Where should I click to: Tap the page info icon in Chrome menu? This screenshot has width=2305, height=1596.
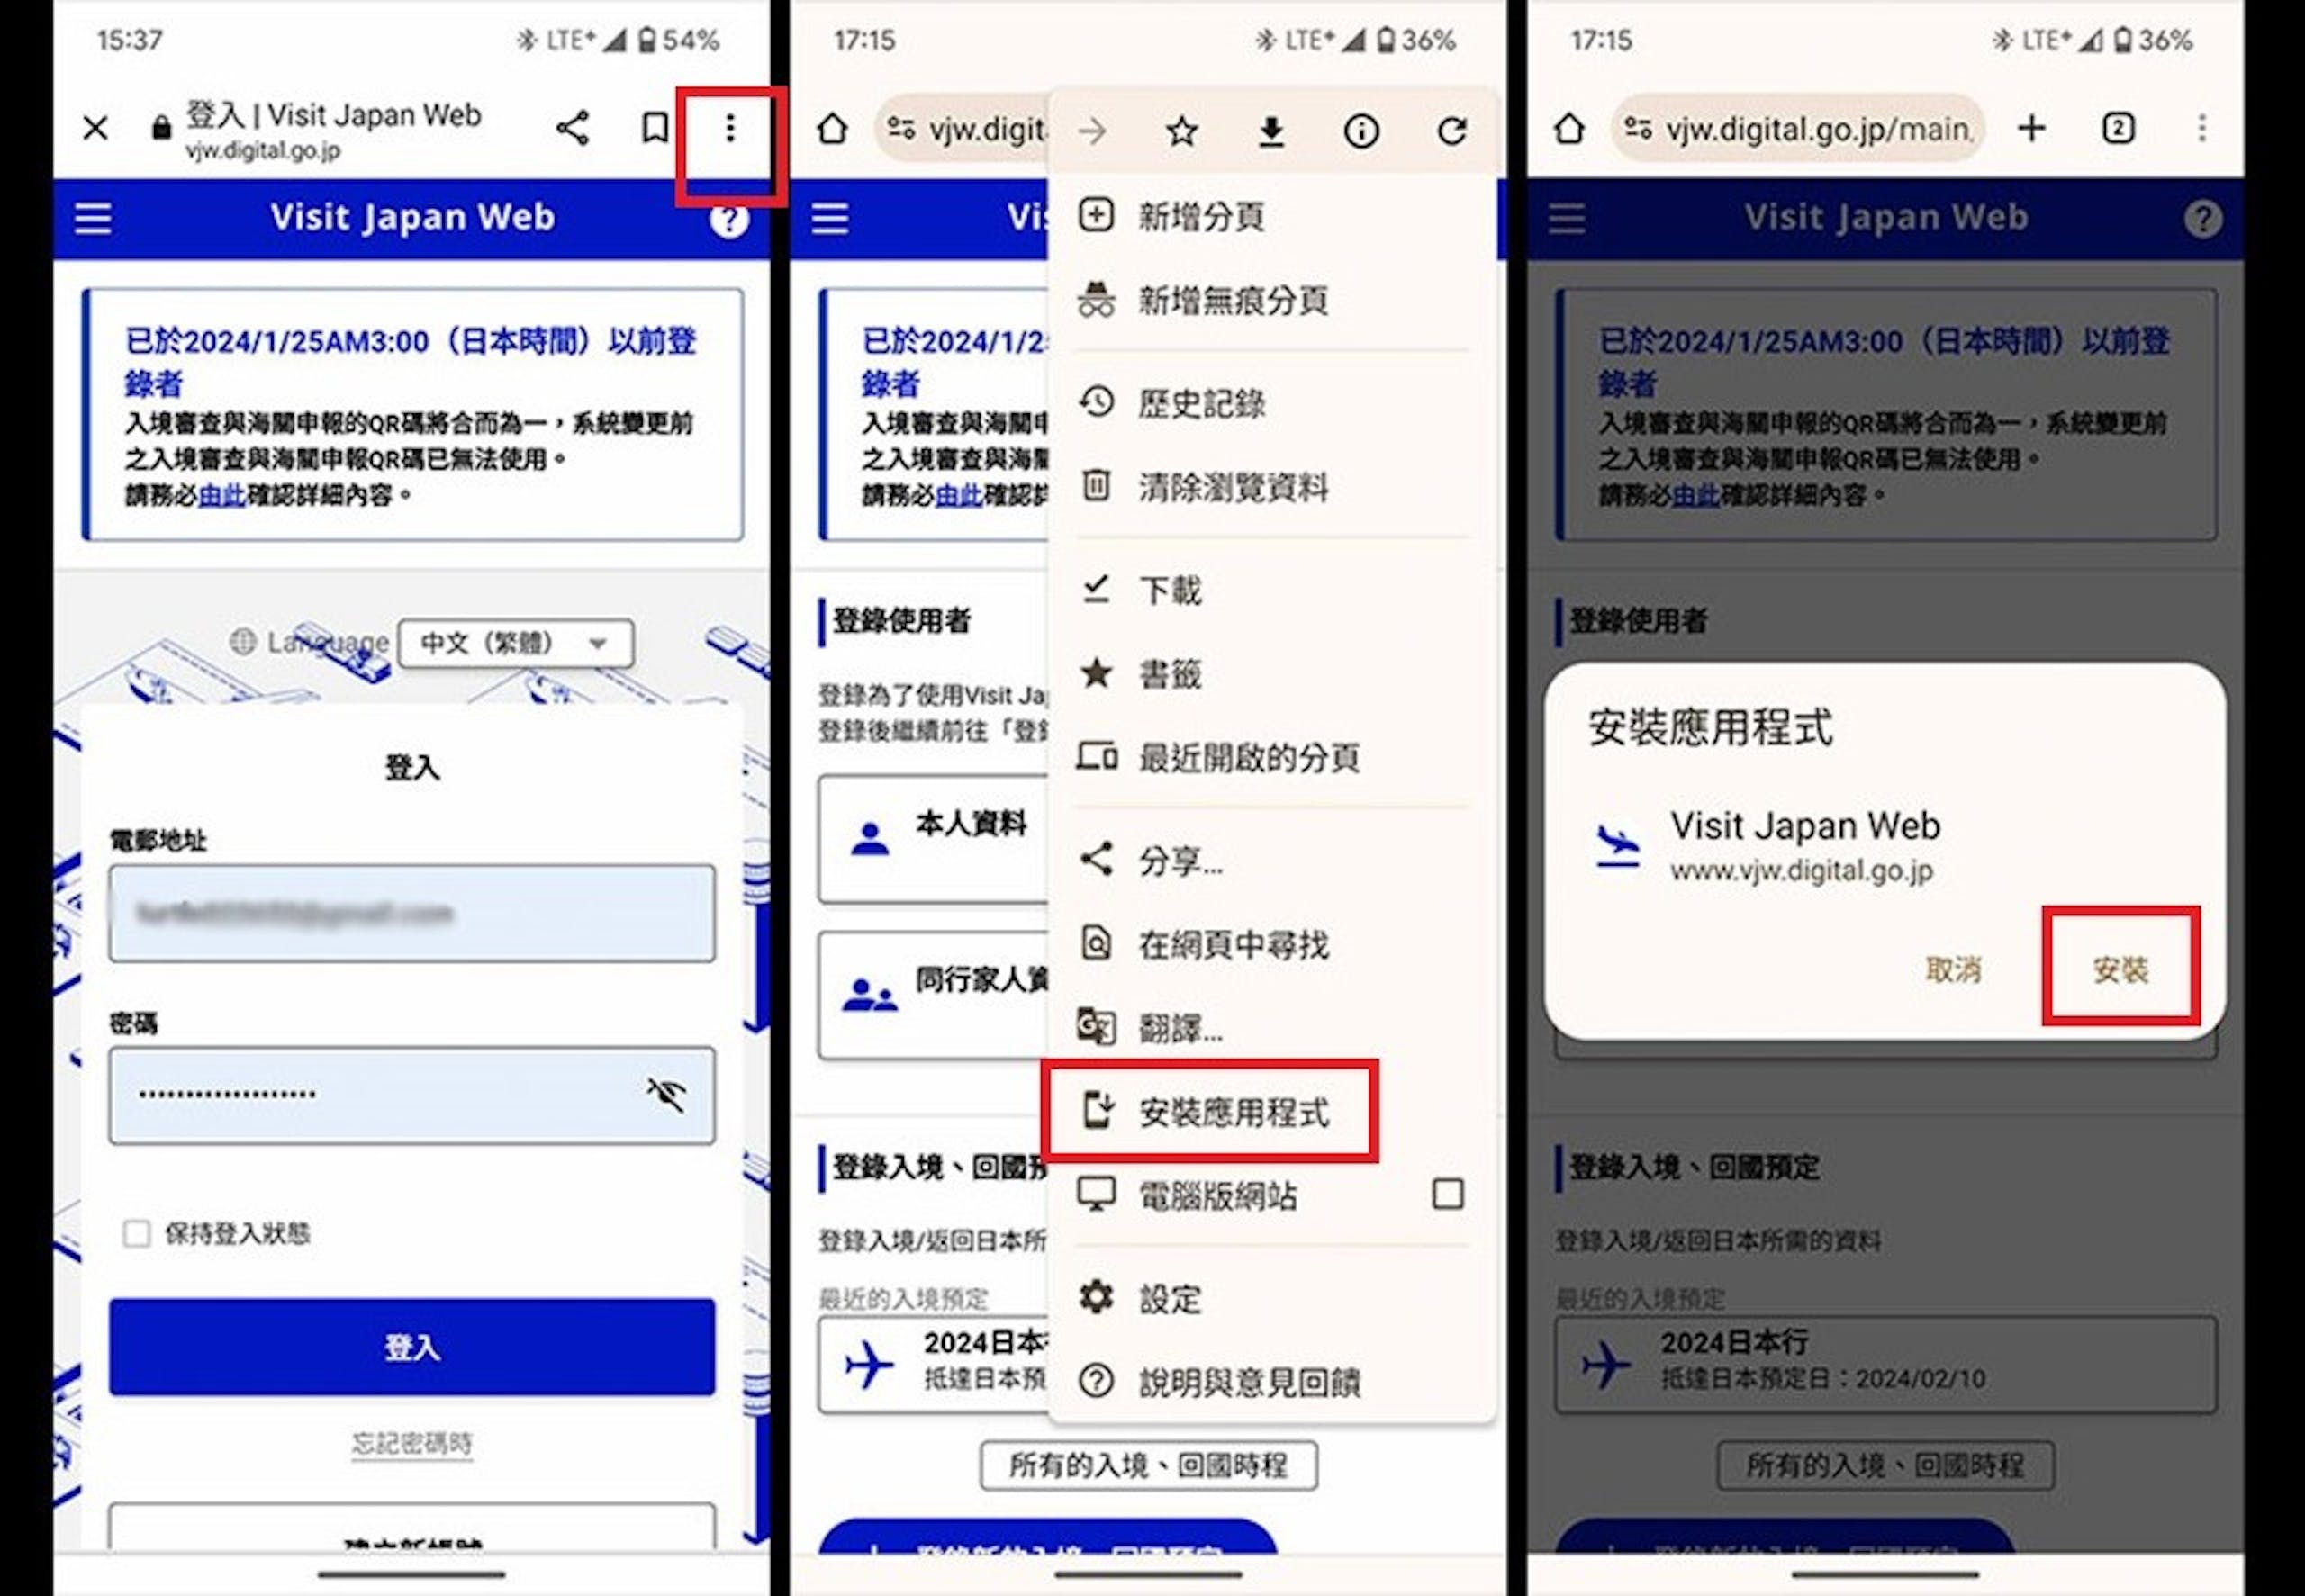point(1361,131)
